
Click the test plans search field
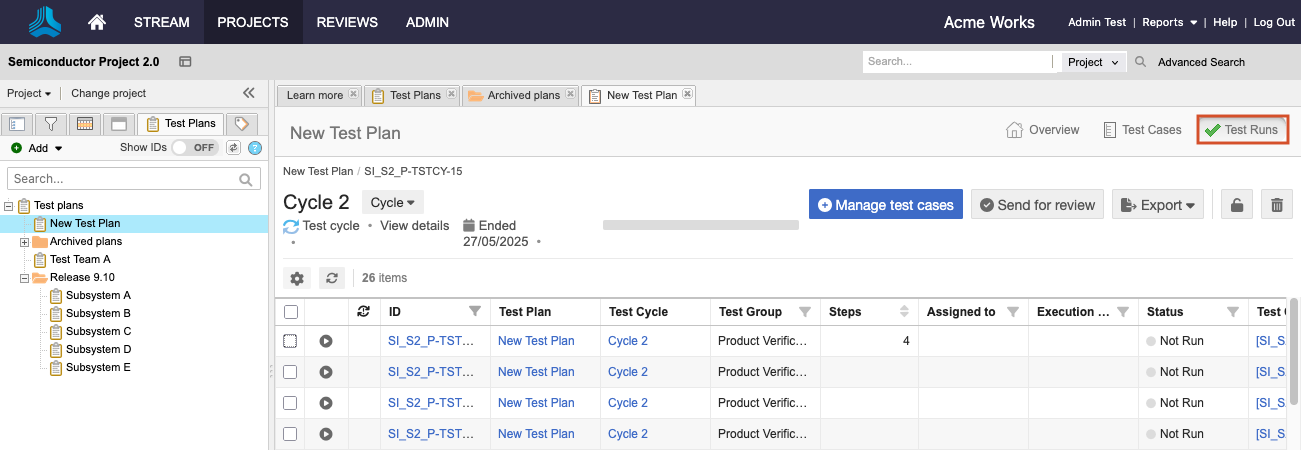(x=124, y=179)
